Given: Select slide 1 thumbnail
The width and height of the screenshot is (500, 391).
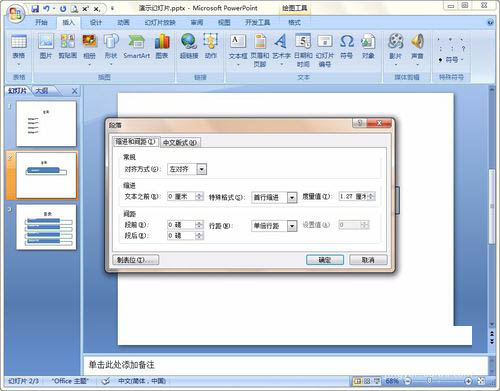Looking at the screenshot, I should point(46,124).
